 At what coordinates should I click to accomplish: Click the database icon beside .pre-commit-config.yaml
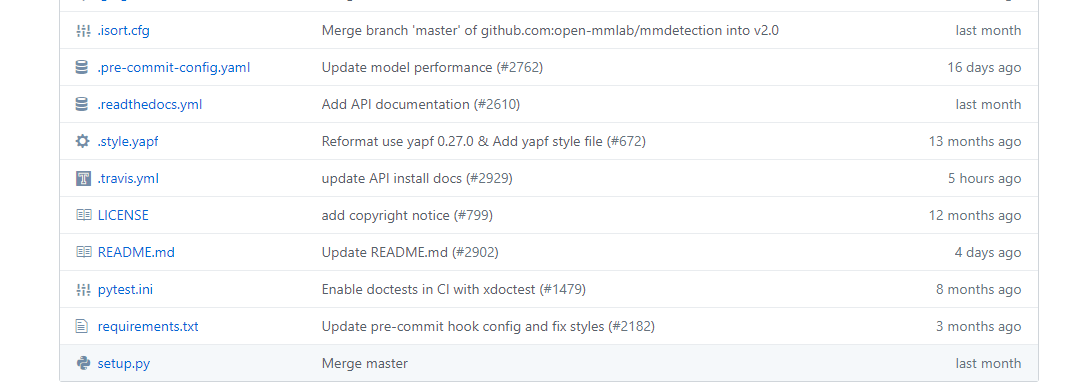[x=82, y=68]
